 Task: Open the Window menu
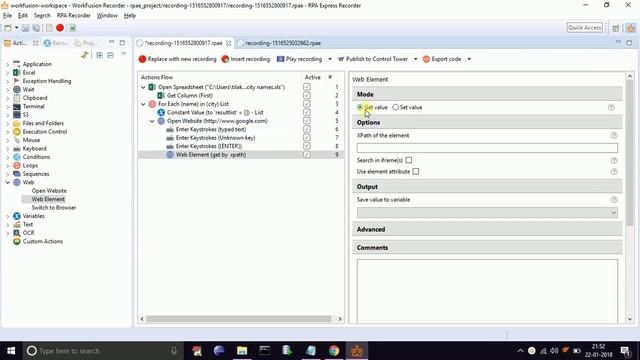point(107,16)
